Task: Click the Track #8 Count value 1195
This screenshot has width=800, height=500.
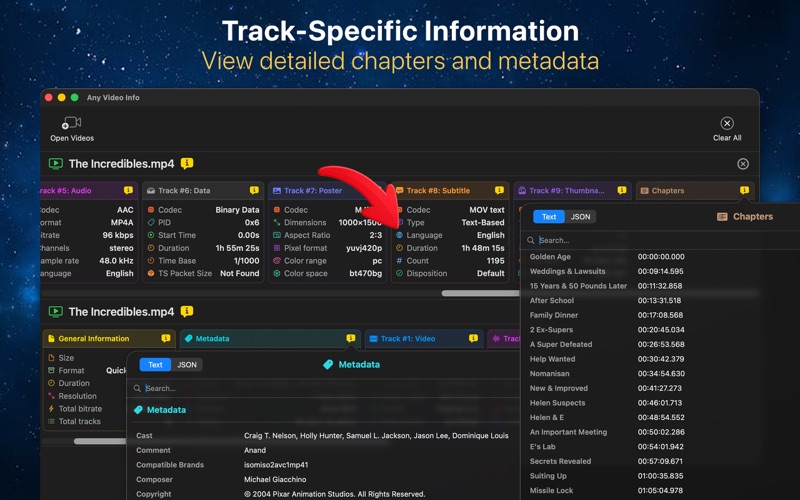Action: click(495, 261)
